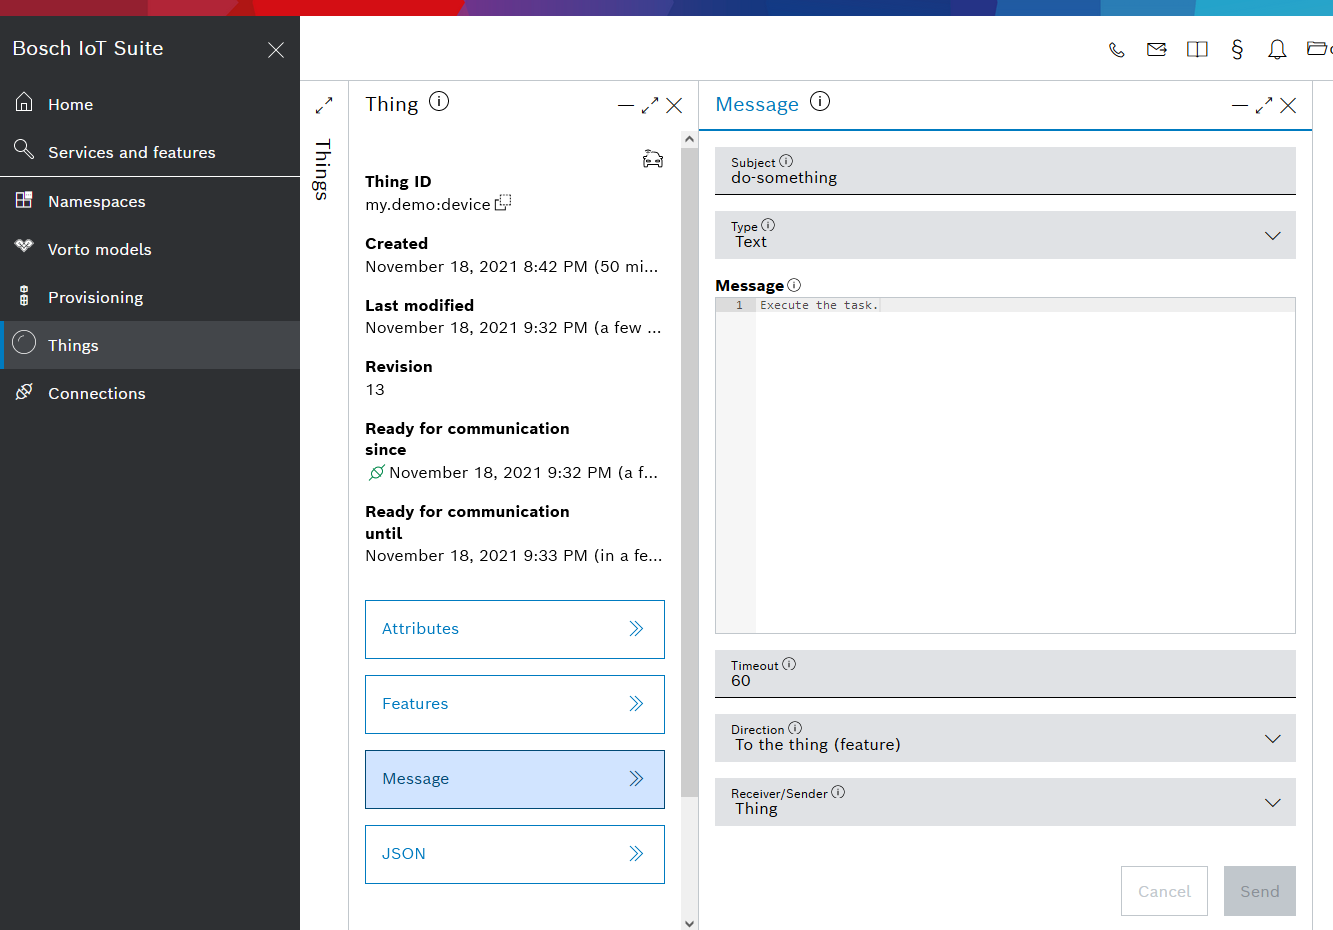The width and height of the screenshot is (1333, 930).
Task: Click Thing panel scrollbar up arrow
Action: point(689,139)
